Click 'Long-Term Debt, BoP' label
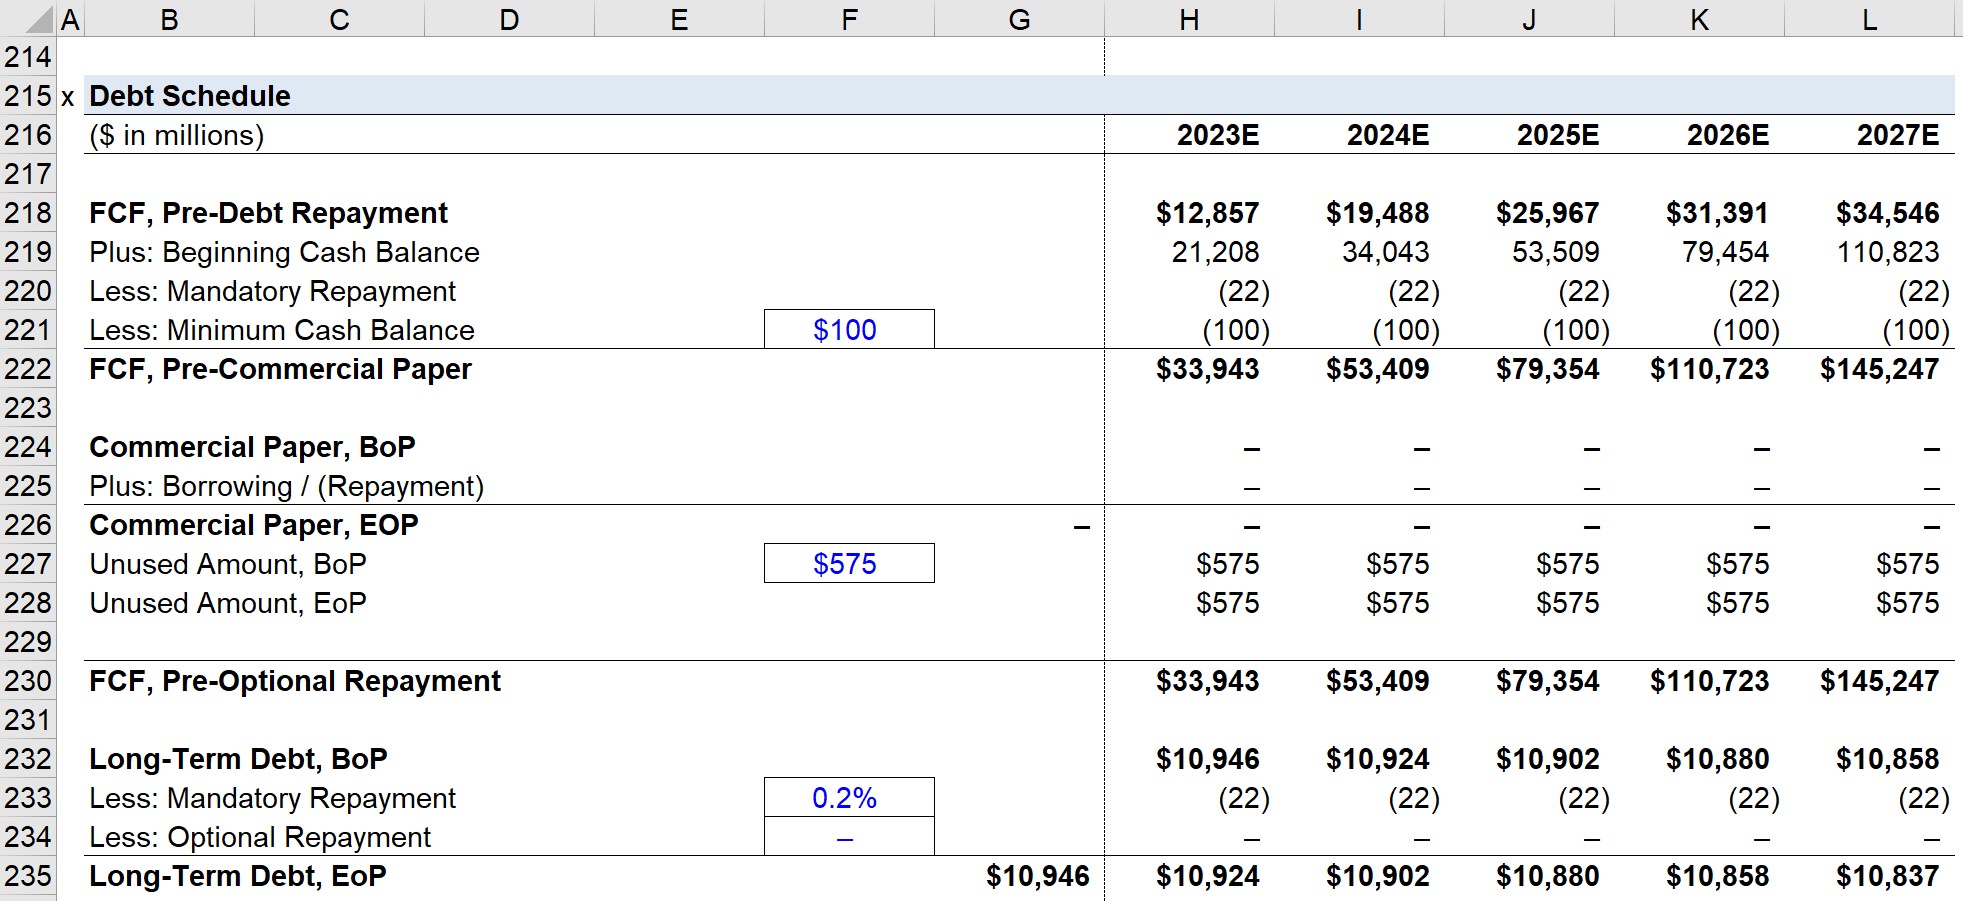This screenshot has width=1963, height=901. point(238,759)
